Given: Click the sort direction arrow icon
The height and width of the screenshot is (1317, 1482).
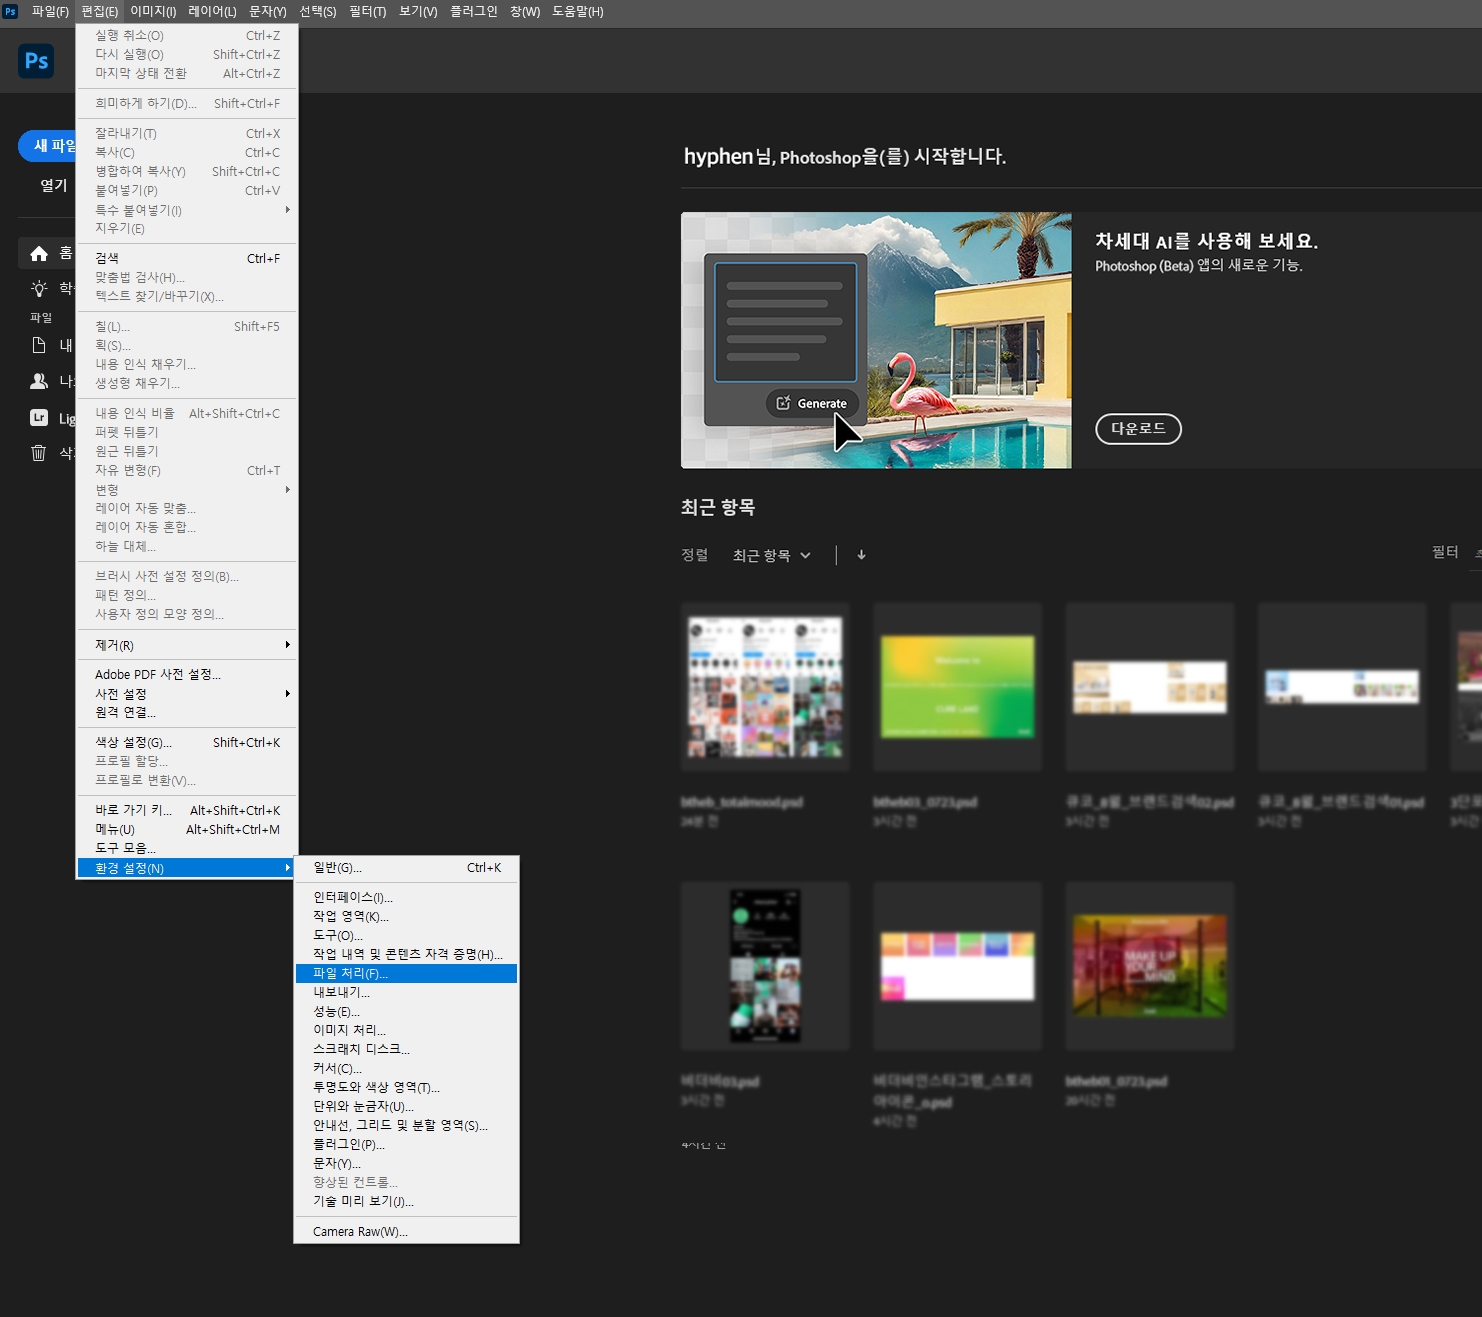Looking at the screenshot, I should tap(861, 555).
